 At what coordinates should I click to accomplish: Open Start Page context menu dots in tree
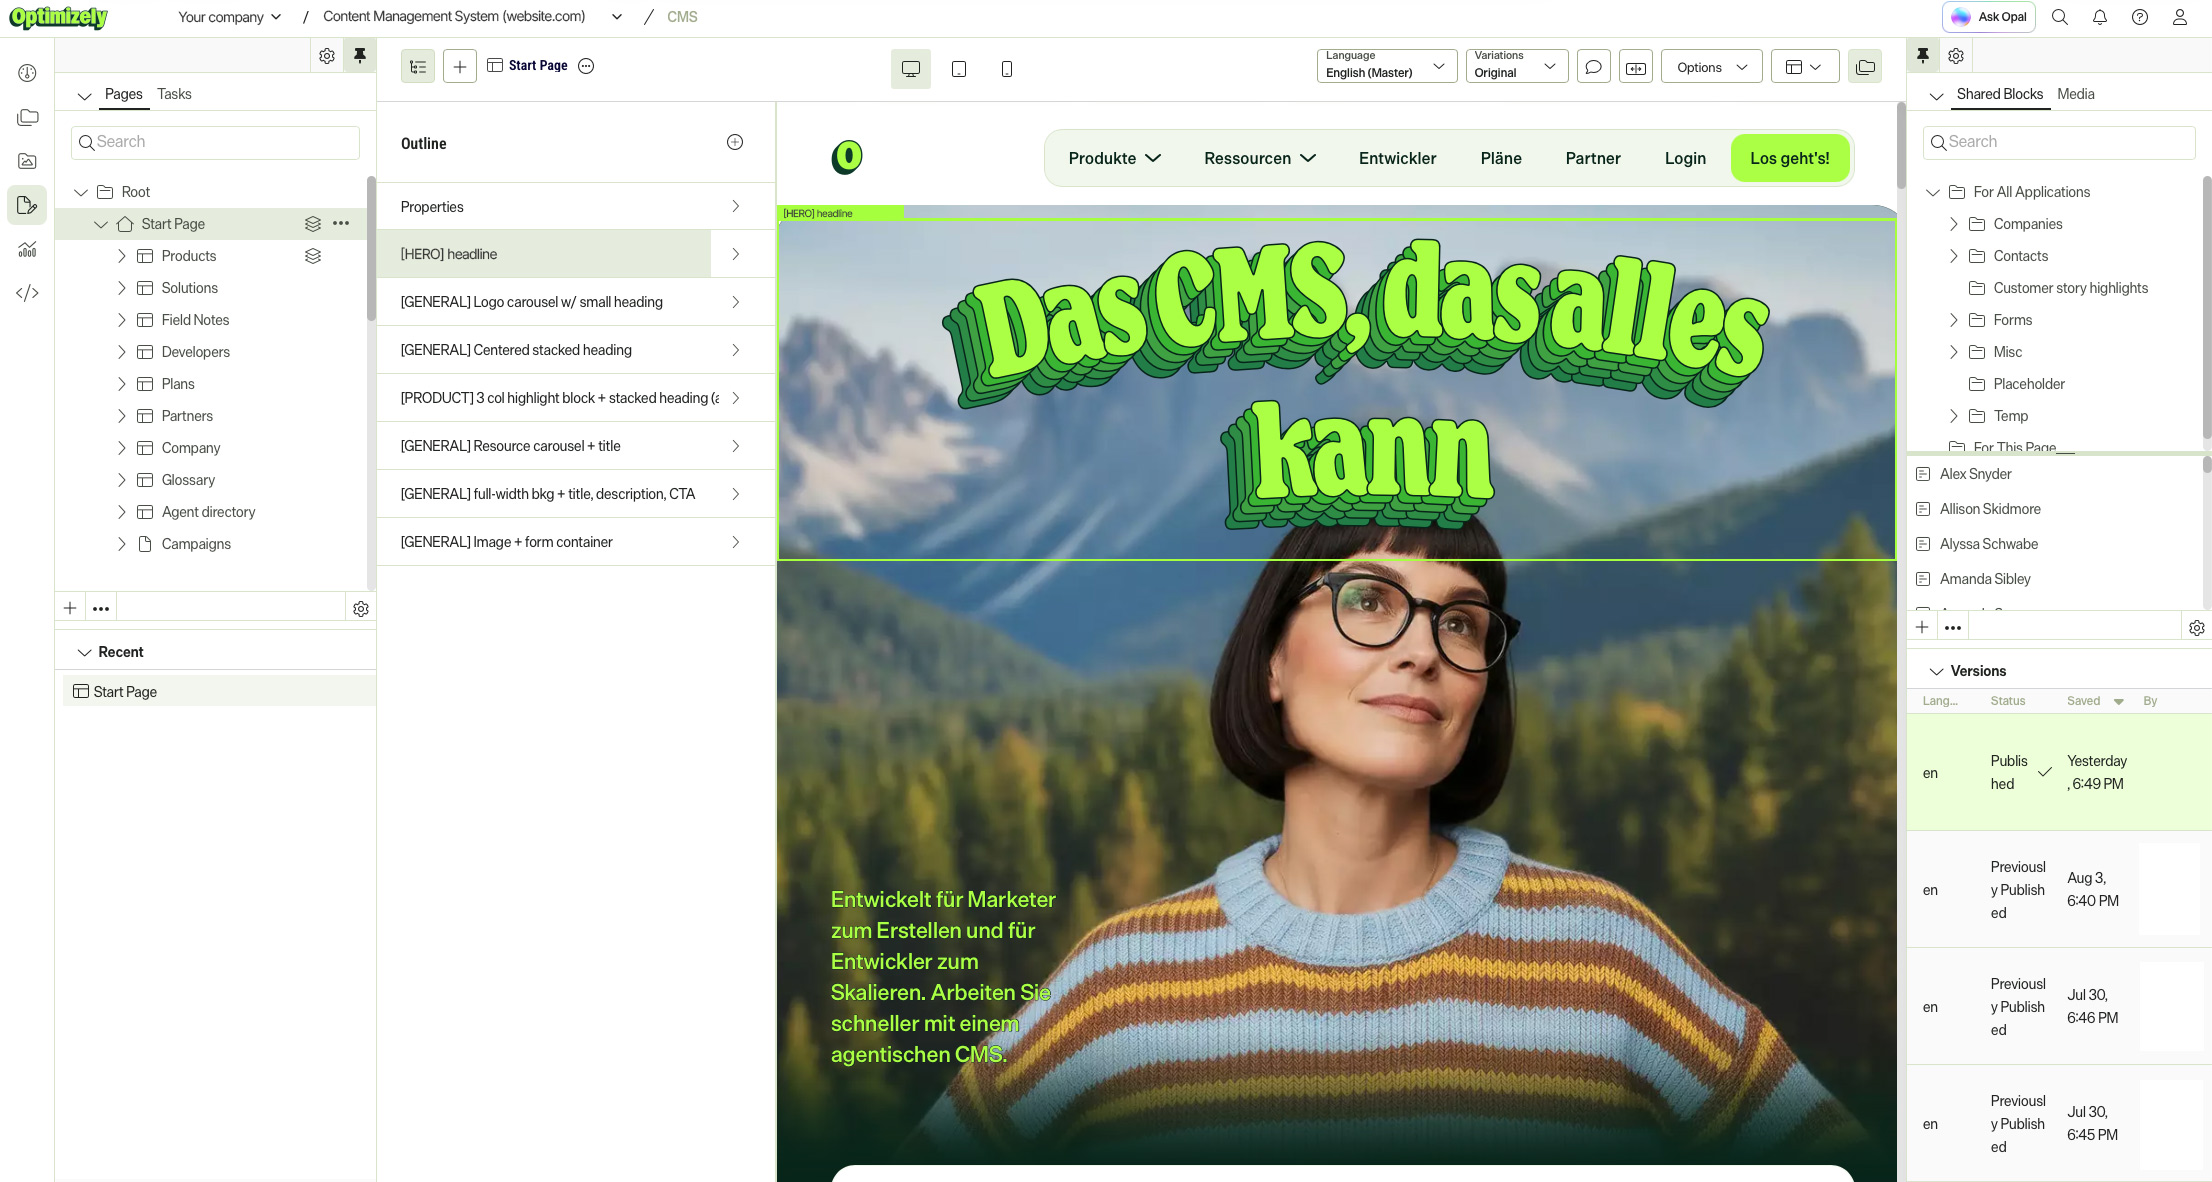(x=341, y=224)
